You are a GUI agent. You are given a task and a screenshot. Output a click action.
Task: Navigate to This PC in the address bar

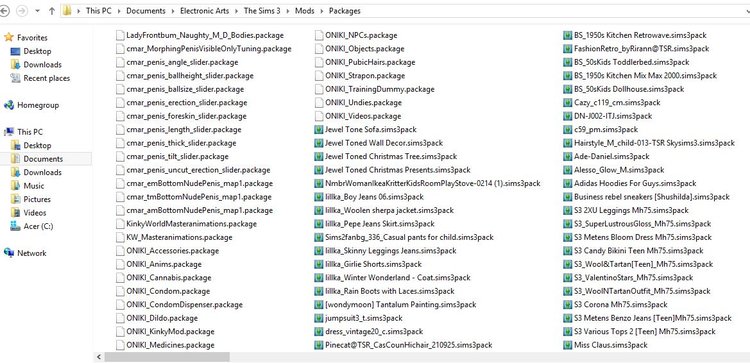99,11
